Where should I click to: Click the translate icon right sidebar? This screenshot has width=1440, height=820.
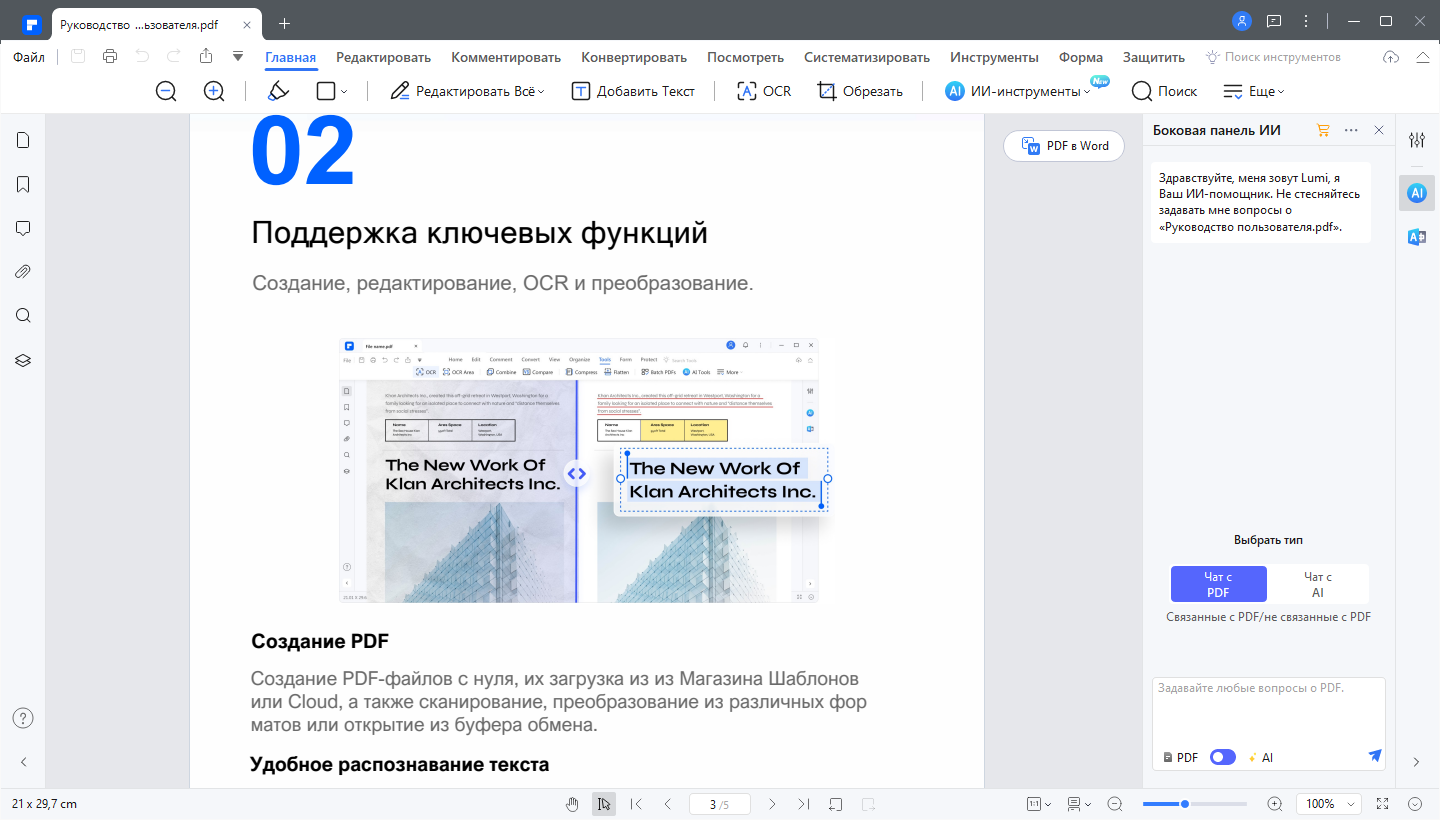pos(1417,237)
